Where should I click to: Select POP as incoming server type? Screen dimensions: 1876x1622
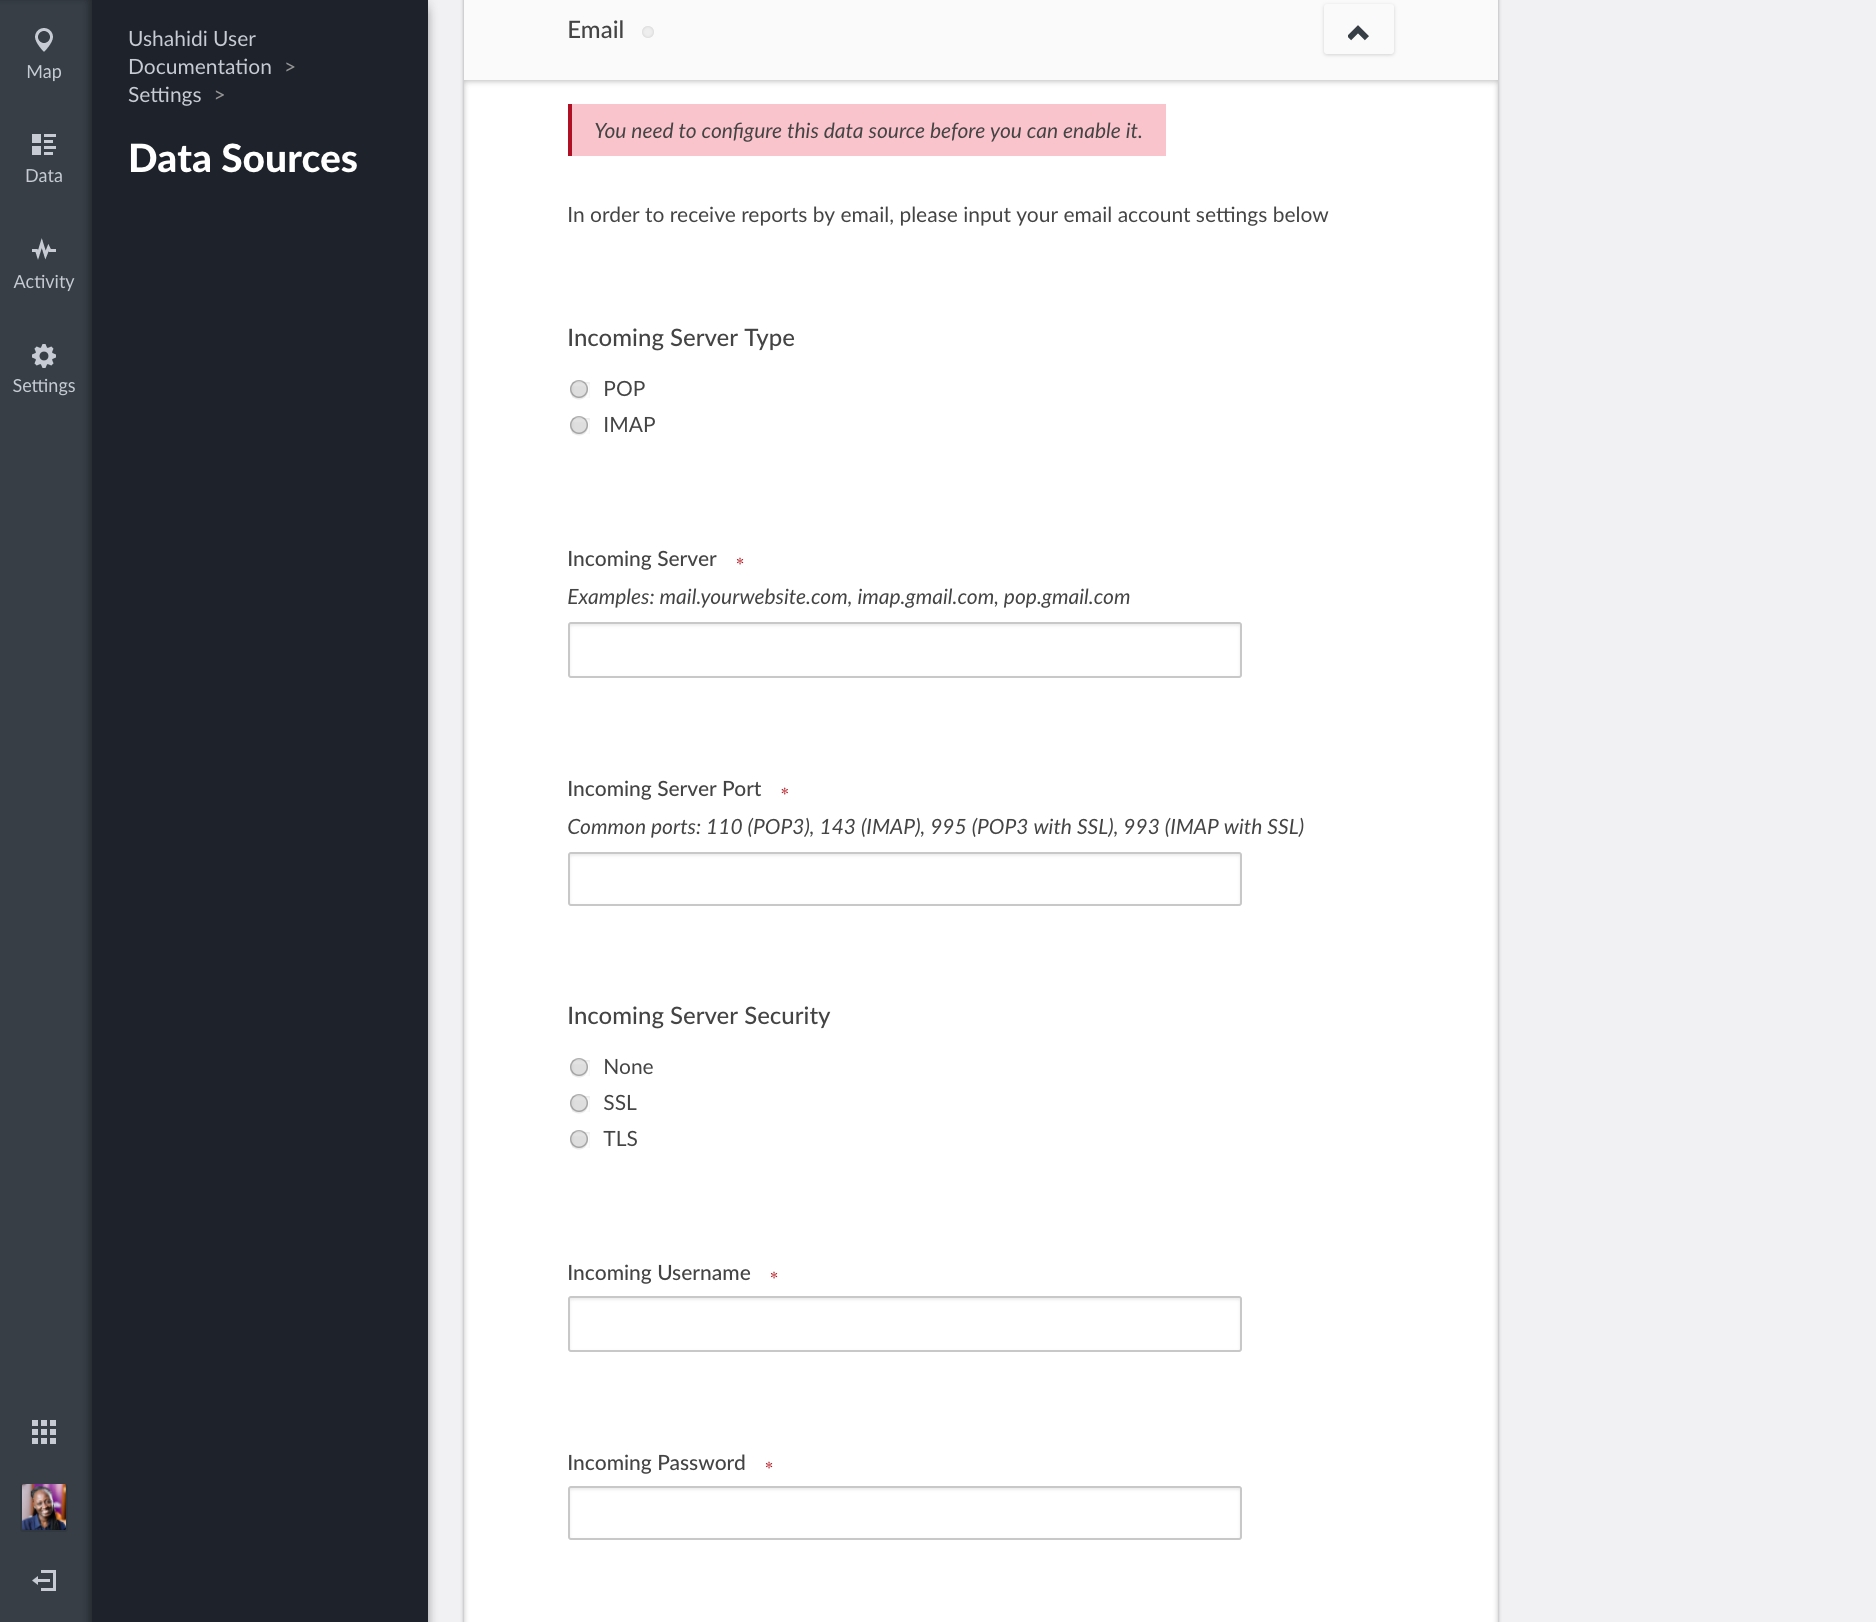click(x=579, y=389)
